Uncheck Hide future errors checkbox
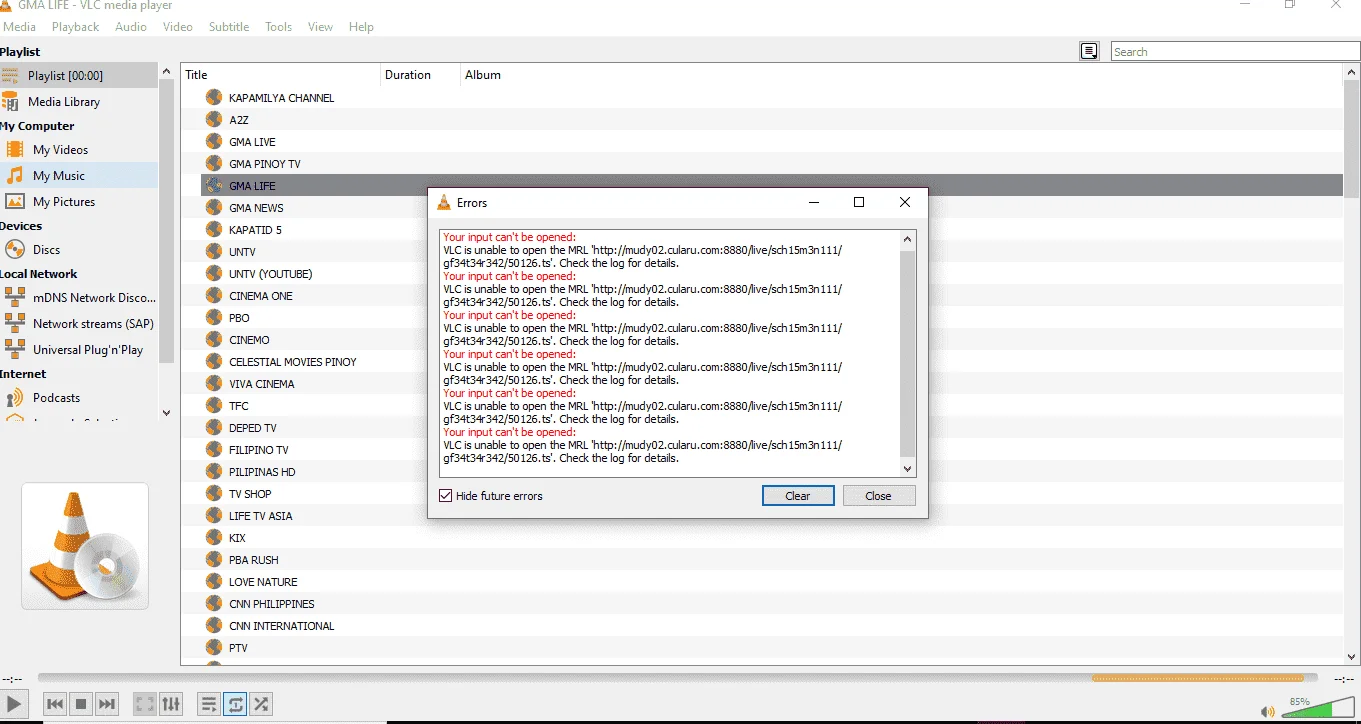 coord(446,496)
